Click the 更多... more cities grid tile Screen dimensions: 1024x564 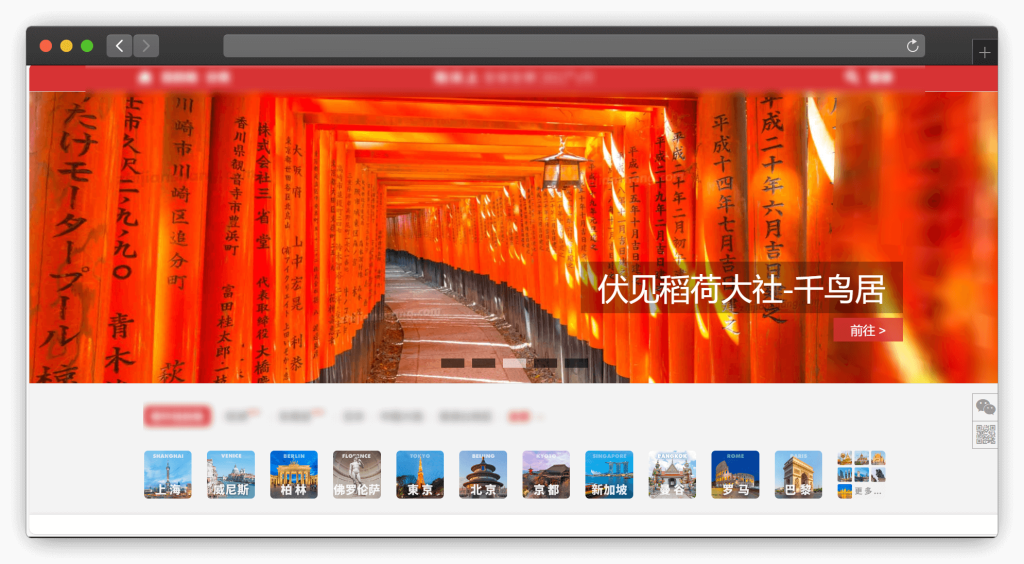click(x=861, y=475)
